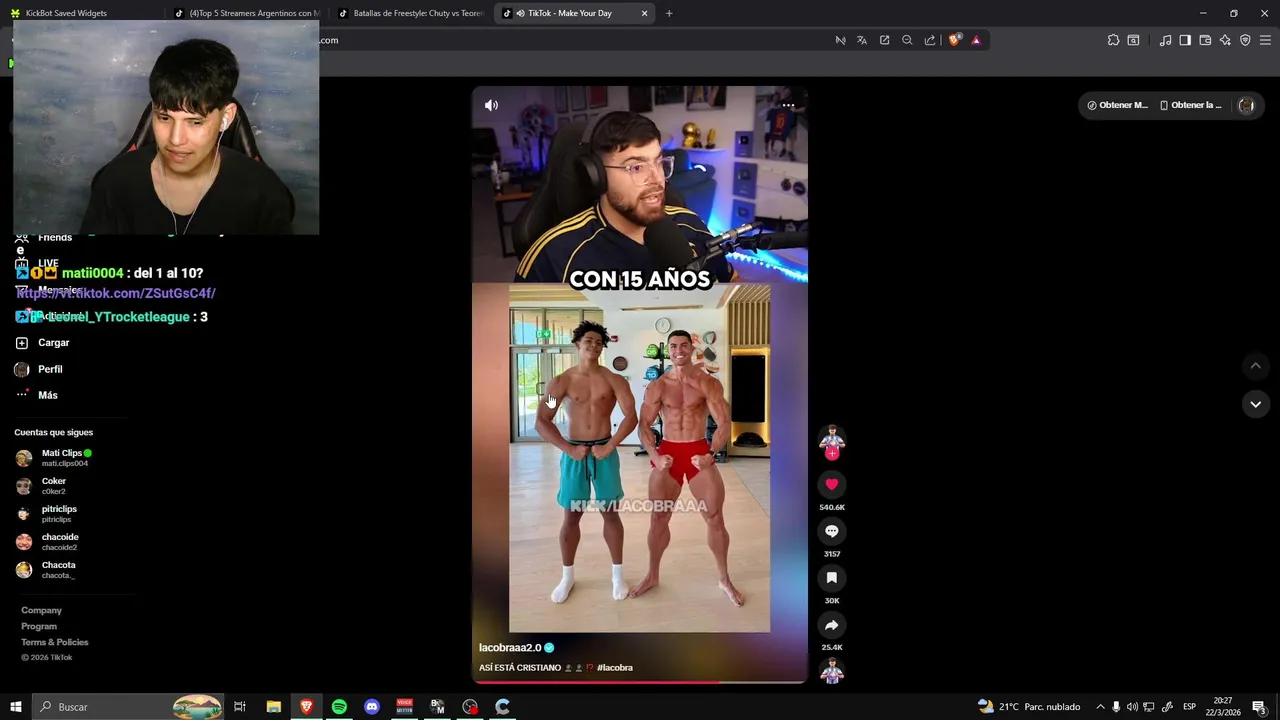Screen dimensions: 1280x720
Task: Open the notification center icon
Action: tap(1259, 707)
